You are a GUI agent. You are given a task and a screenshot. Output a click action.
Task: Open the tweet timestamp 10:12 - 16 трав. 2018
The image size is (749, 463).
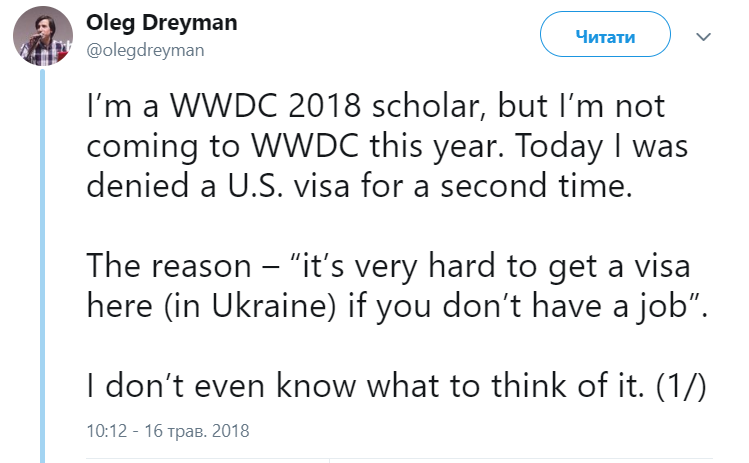(168, 432)
